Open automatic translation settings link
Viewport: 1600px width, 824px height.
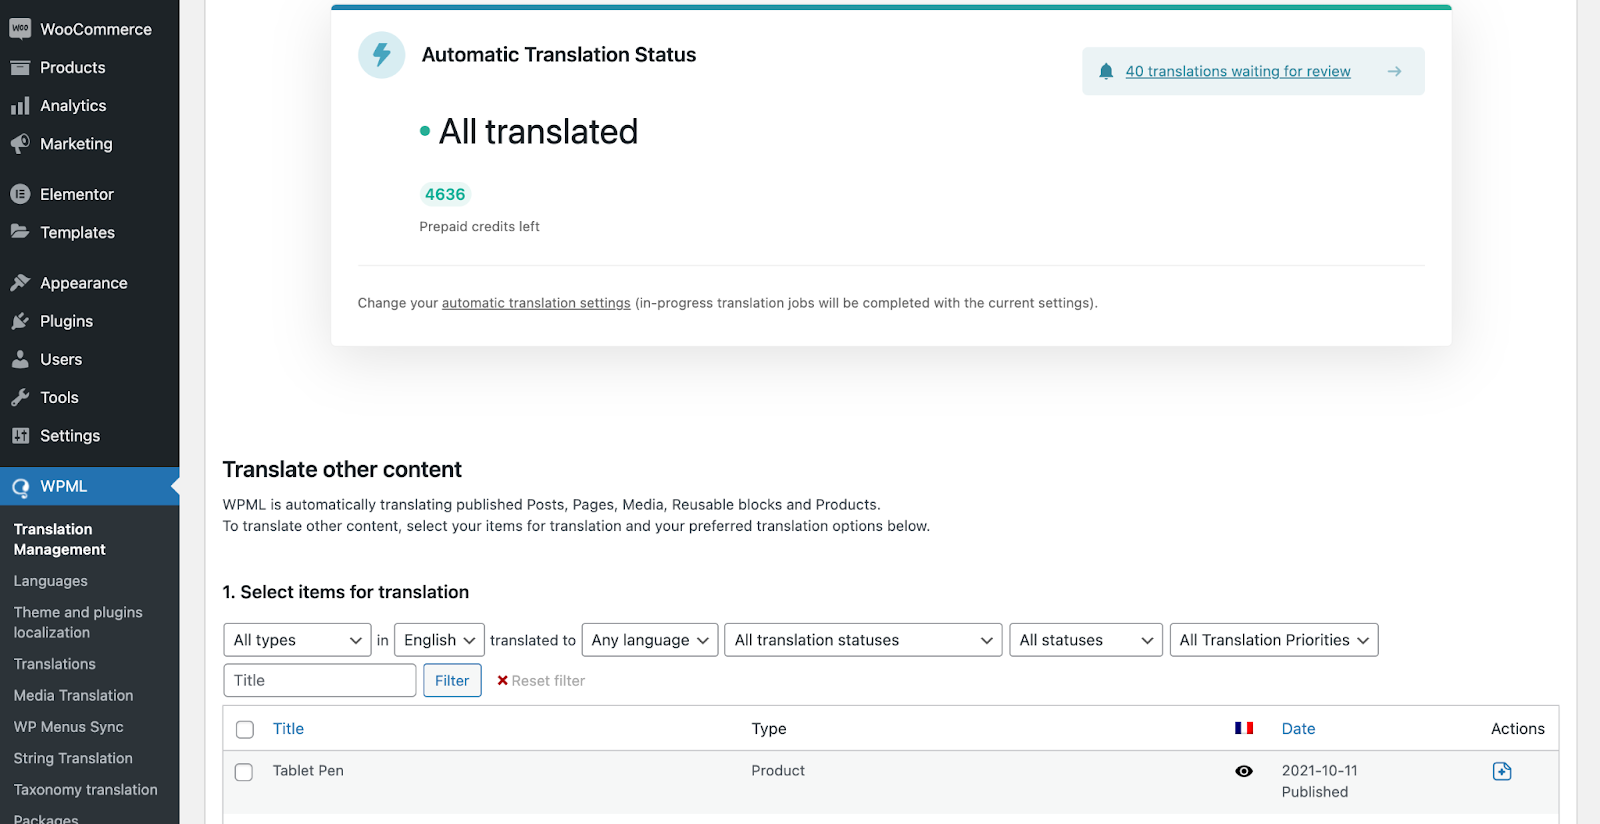536,303
